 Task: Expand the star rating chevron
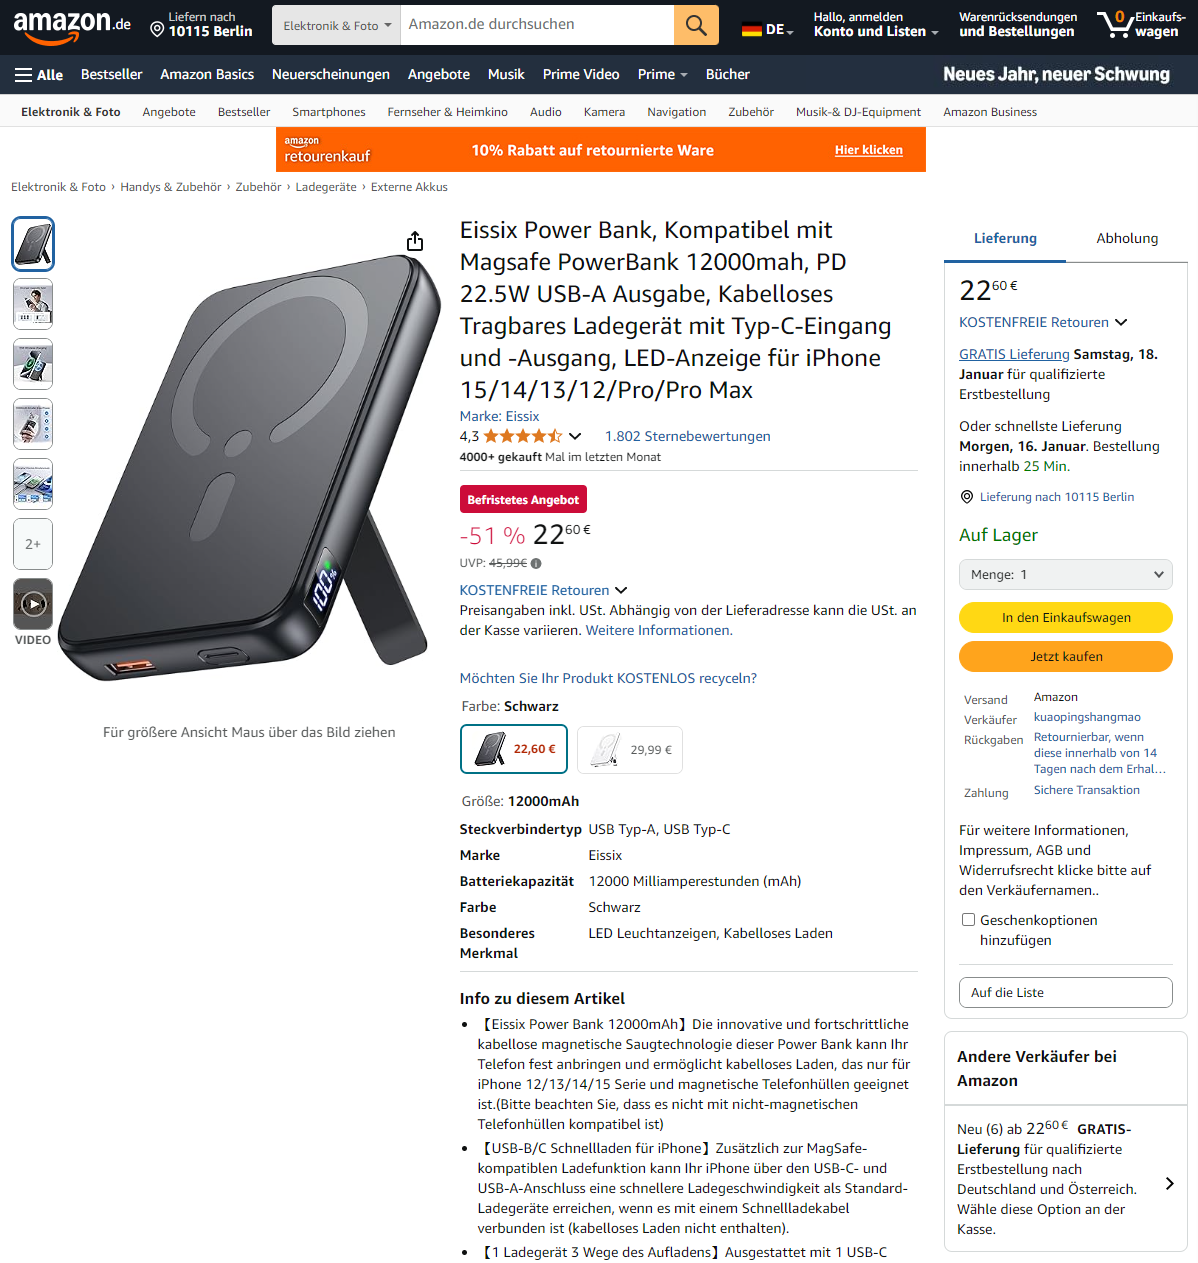tap(575, 436)
